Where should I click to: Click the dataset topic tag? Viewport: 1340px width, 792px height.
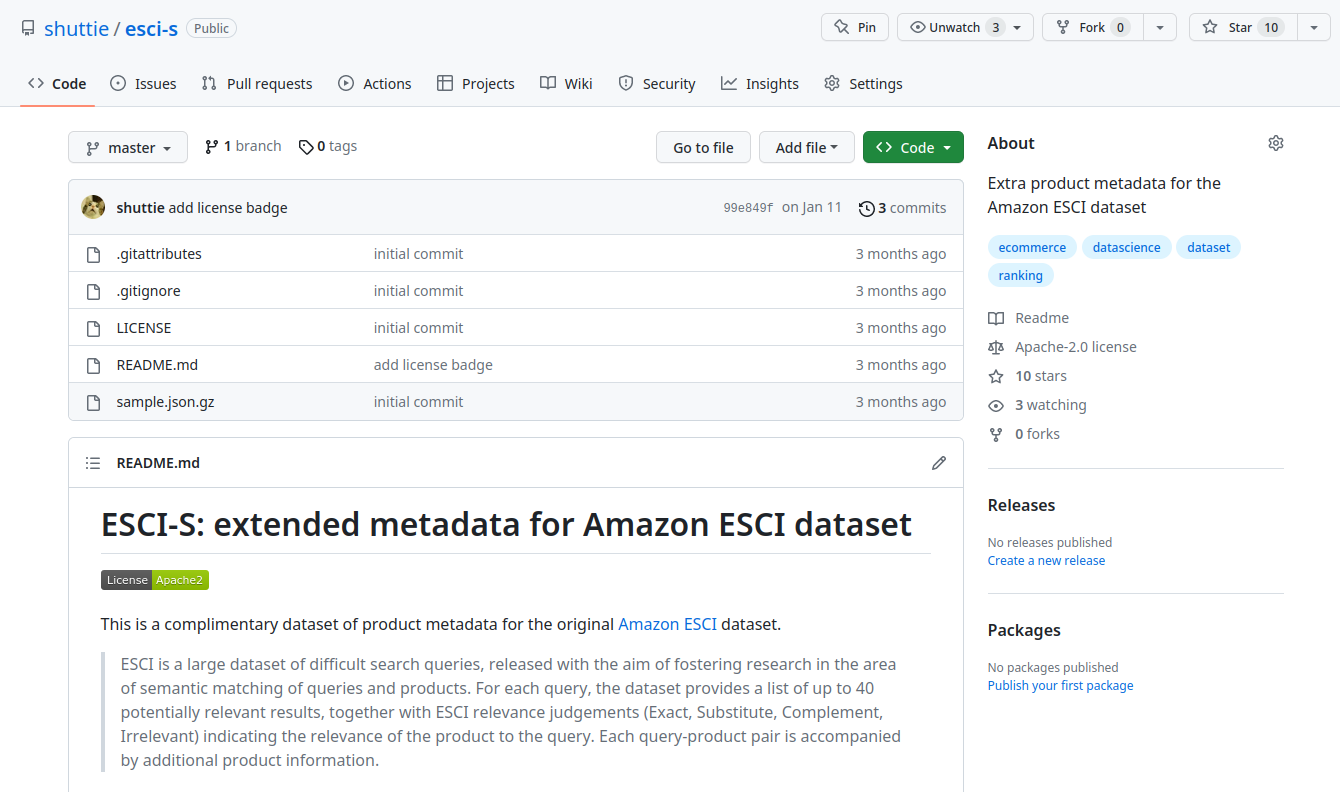[1208, 247]
